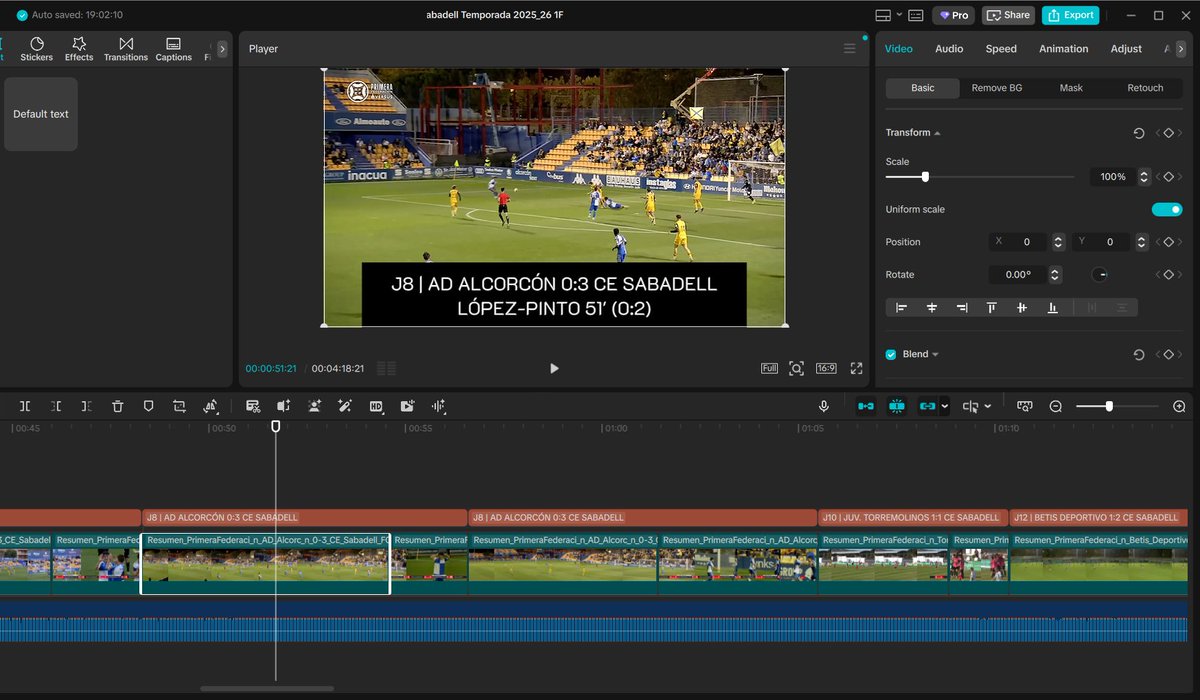Show more inspector tabs with the right chevron
Viewport: 1200px width, 700px height.
click(1180, 48)
